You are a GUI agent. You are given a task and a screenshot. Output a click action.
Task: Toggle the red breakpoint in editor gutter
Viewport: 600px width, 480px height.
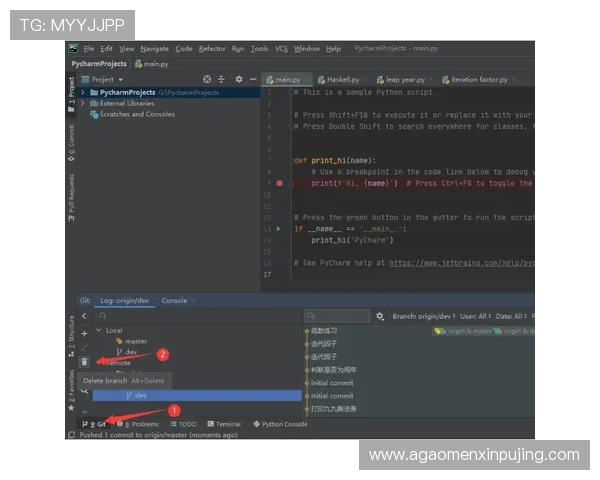pyautogui.click(x=279, y=183)
